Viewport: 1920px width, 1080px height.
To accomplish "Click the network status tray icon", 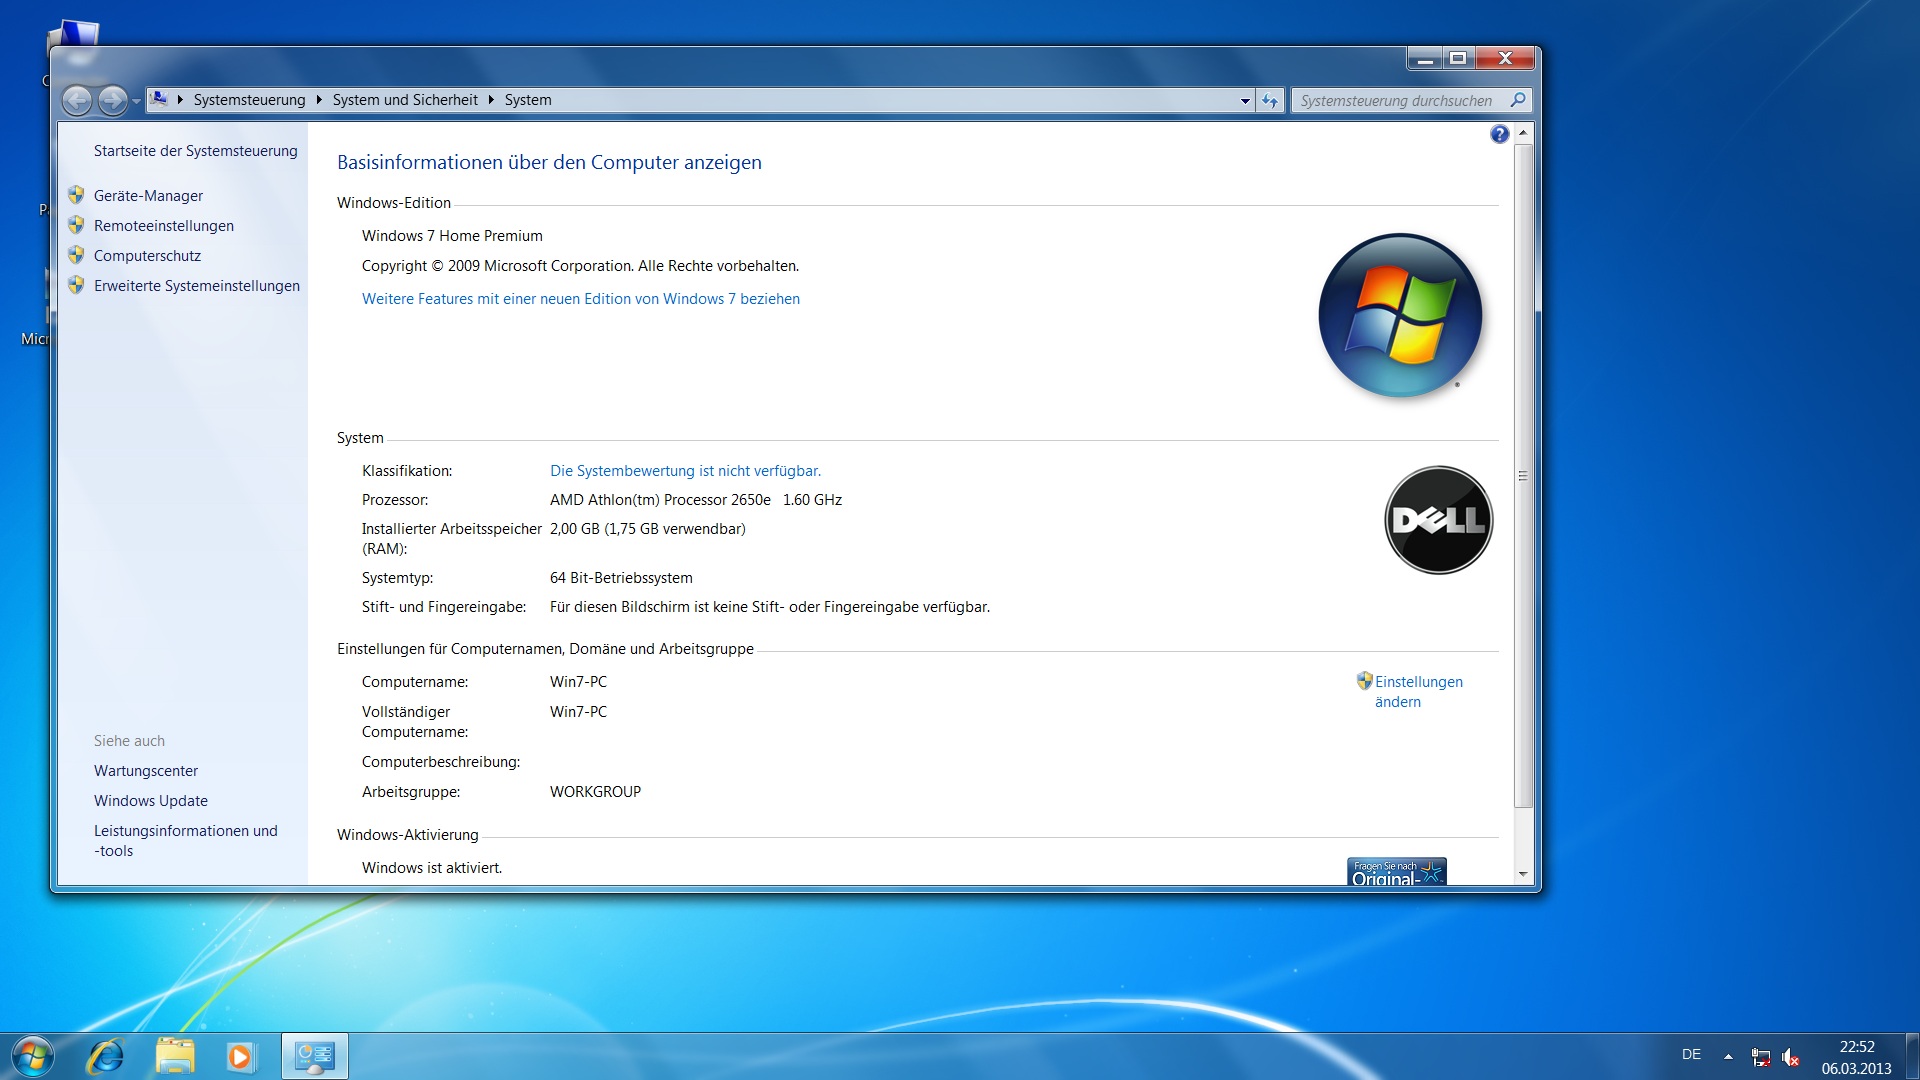I will coord(1761,1057).
